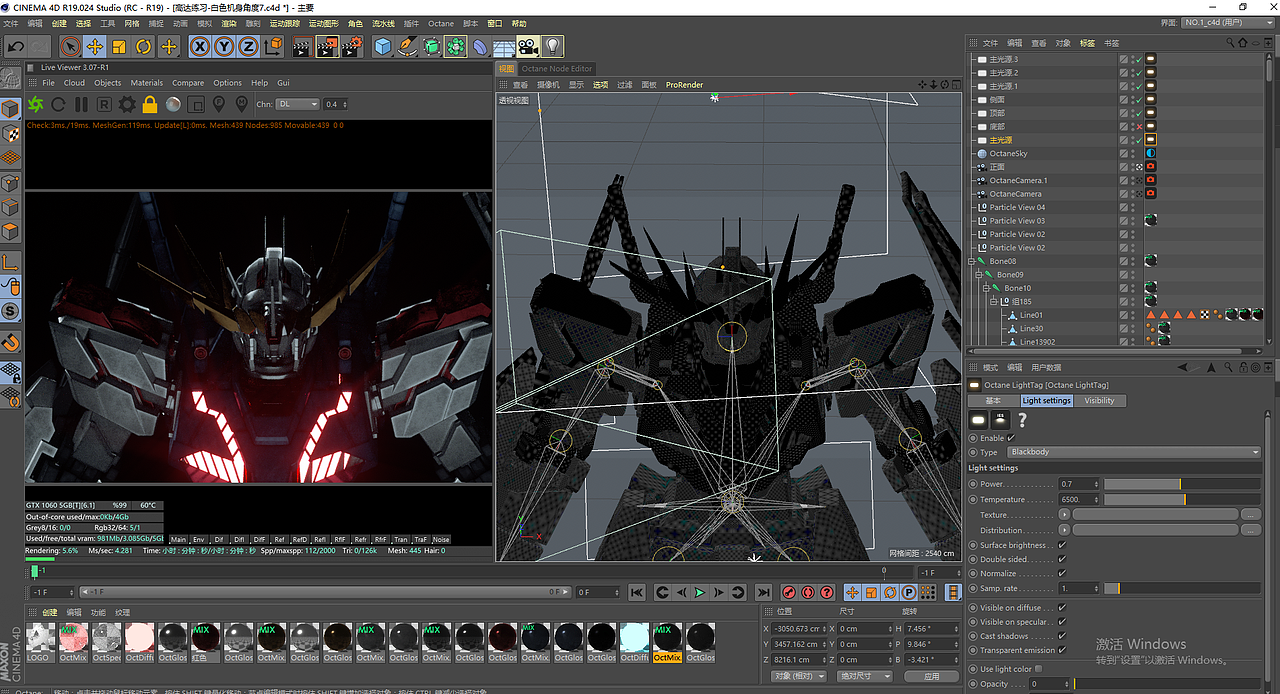The image size is (1280, 694).
Task: Adjust the Samp. rate slider
Action: pos(1182,588)
